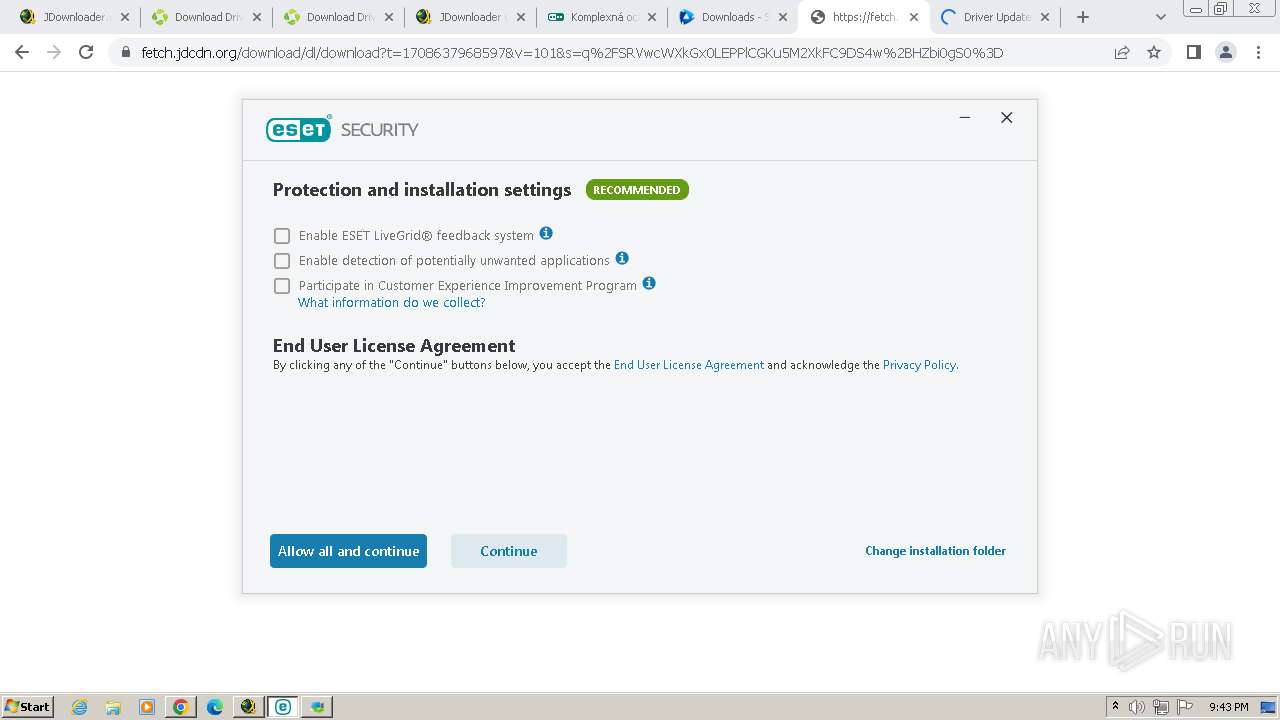Switch to second Download Driver tab
The height and width of the screenshot is (720, 1280).
pos(337,17)
